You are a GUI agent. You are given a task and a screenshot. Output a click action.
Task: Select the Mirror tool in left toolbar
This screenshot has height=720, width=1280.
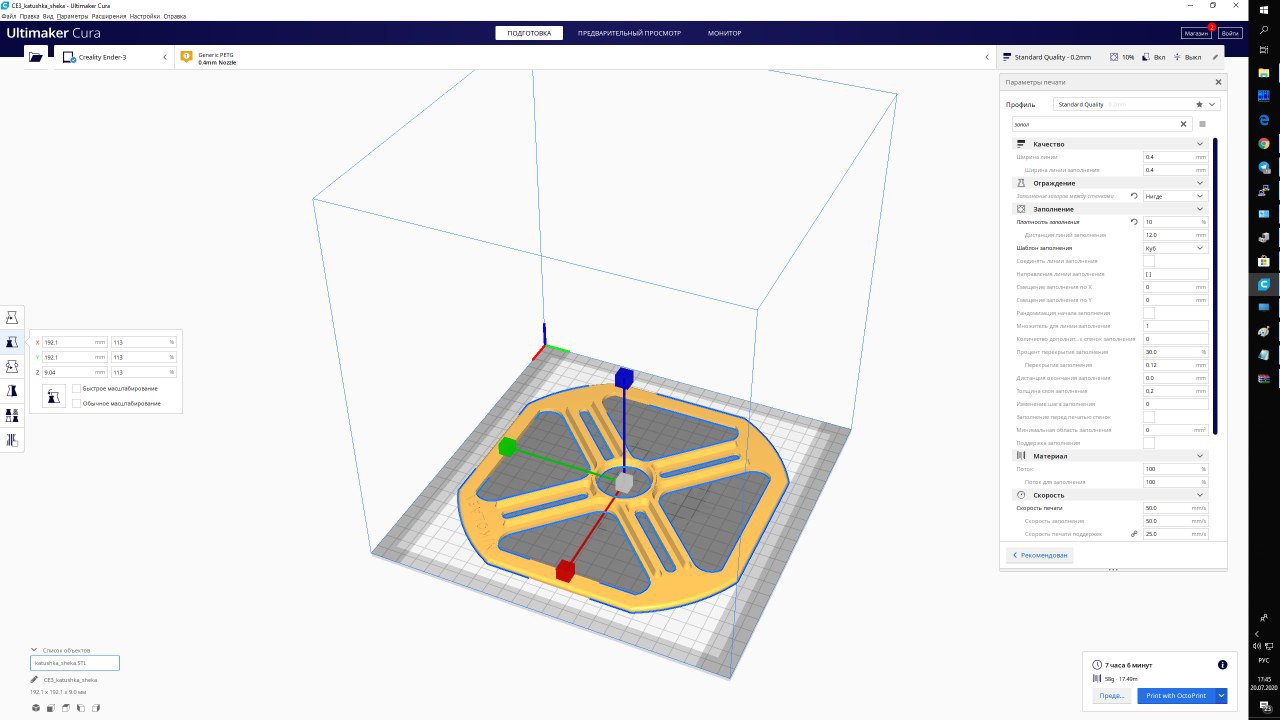coord(12,390)
